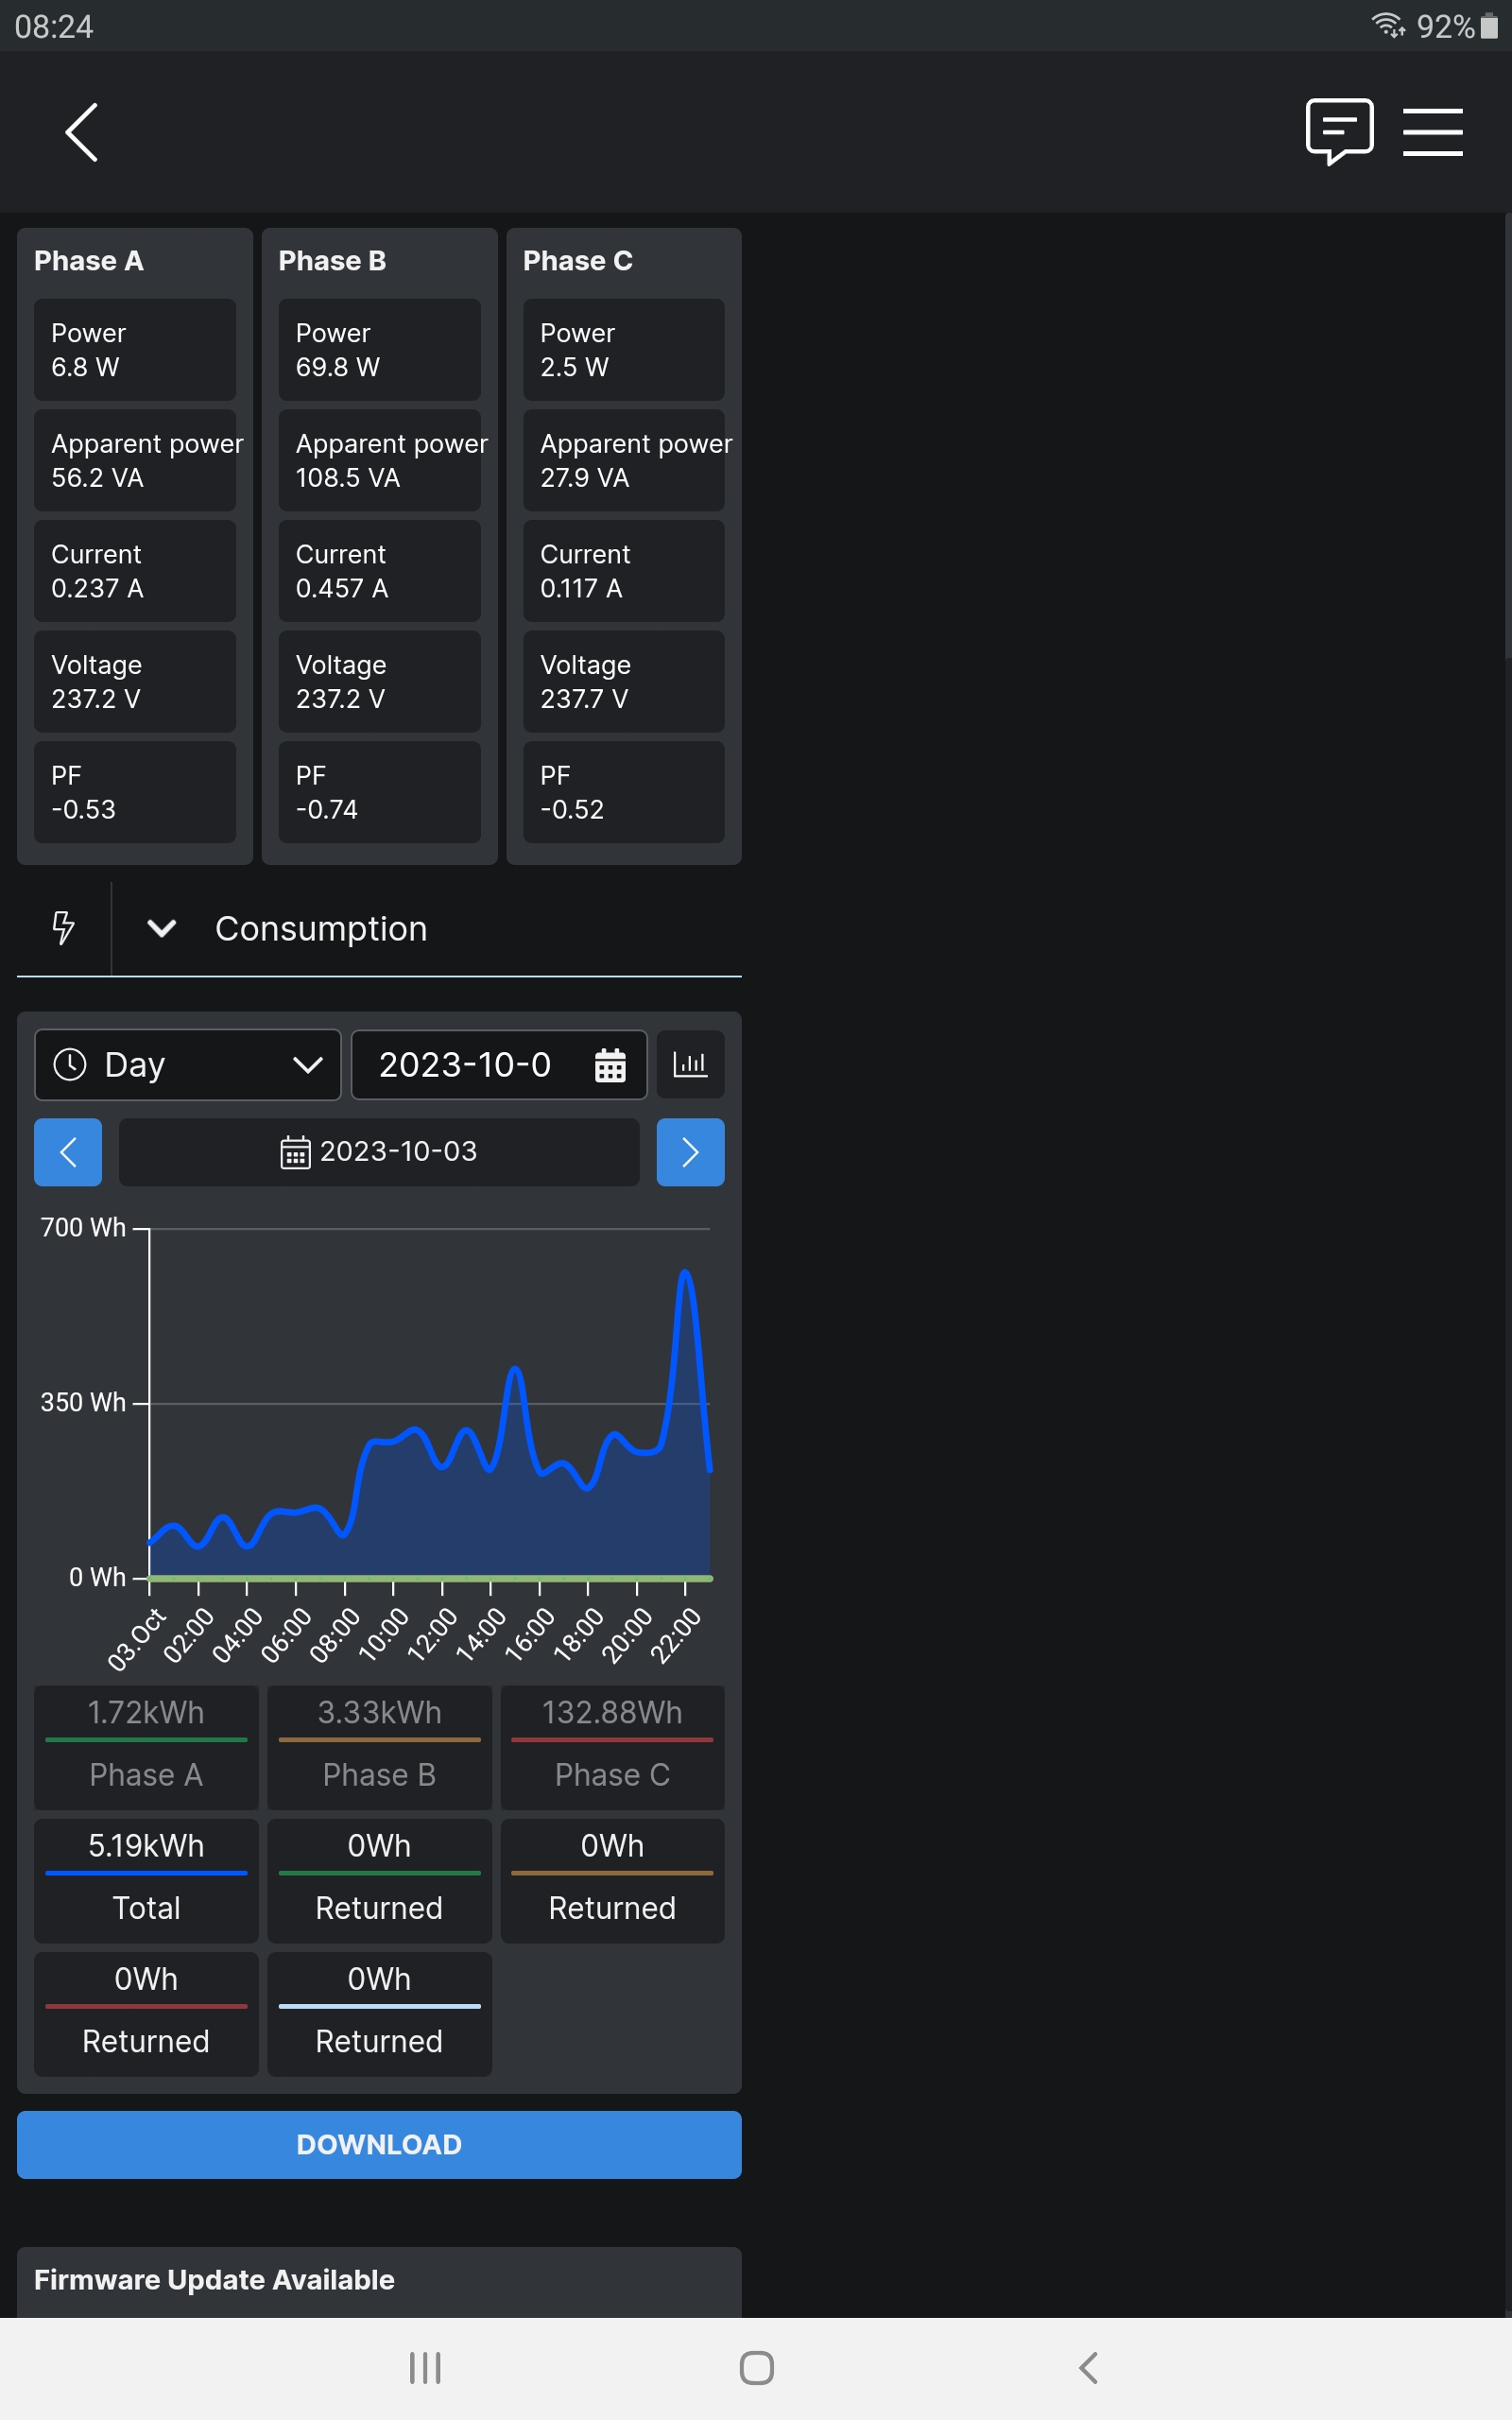Tap Android home navigation button
Viewport: 1512px width, 2420px height.
[x=756, y=2367]
